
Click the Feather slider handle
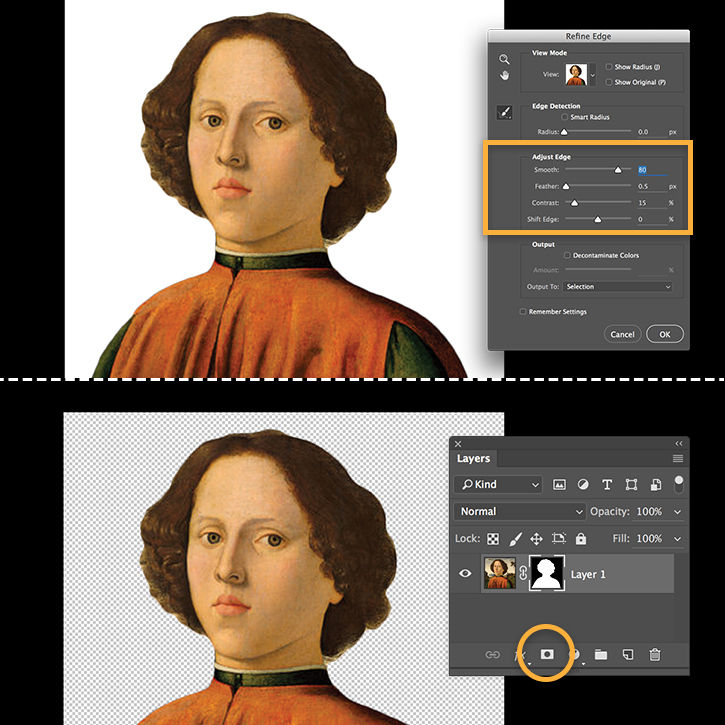(x=565, y=186)
